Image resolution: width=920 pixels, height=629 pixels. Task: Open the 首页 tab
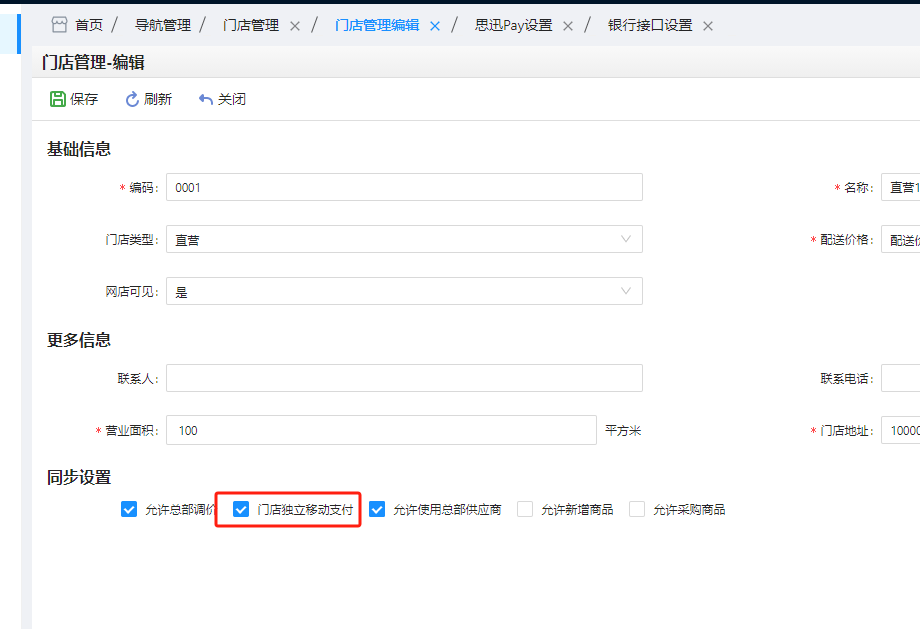[89, 25]
